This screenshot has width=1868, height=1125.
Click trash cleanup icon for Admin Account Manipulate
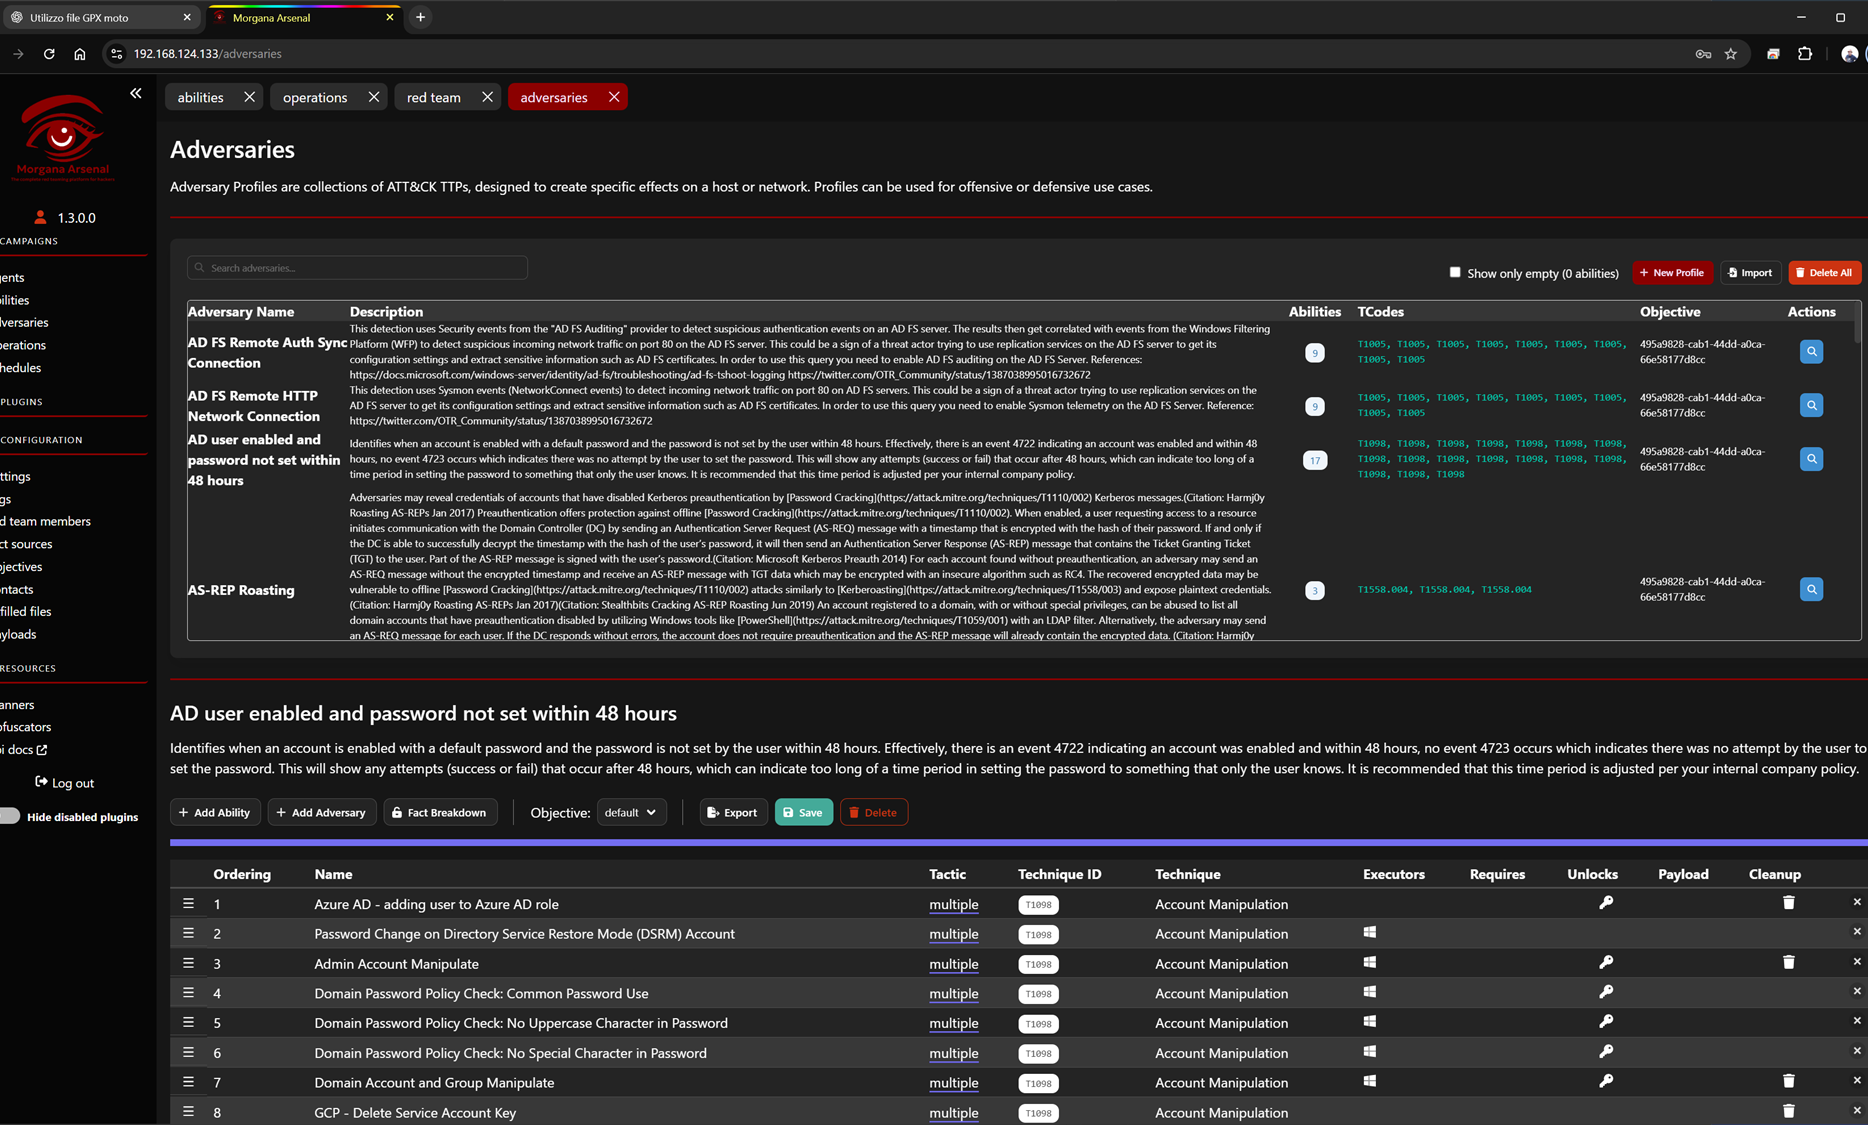1788,962
